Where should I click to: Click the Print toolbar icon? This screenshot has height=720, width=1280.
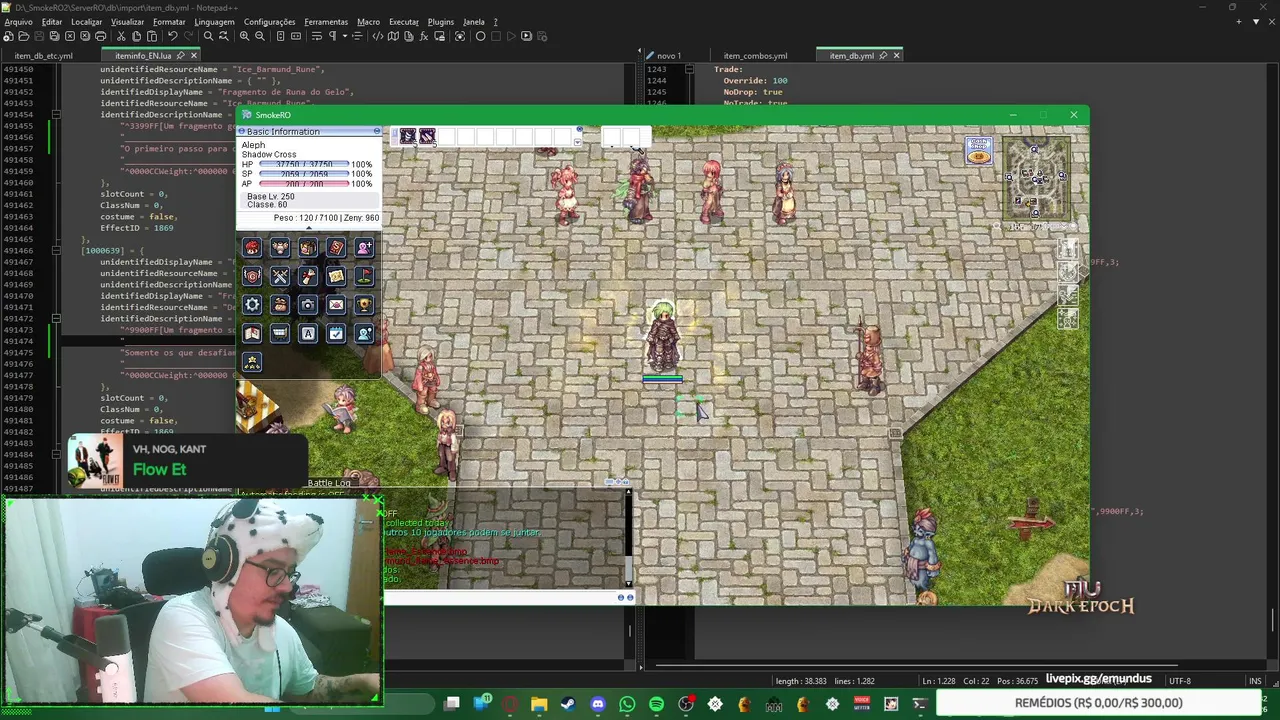(100, 36)
